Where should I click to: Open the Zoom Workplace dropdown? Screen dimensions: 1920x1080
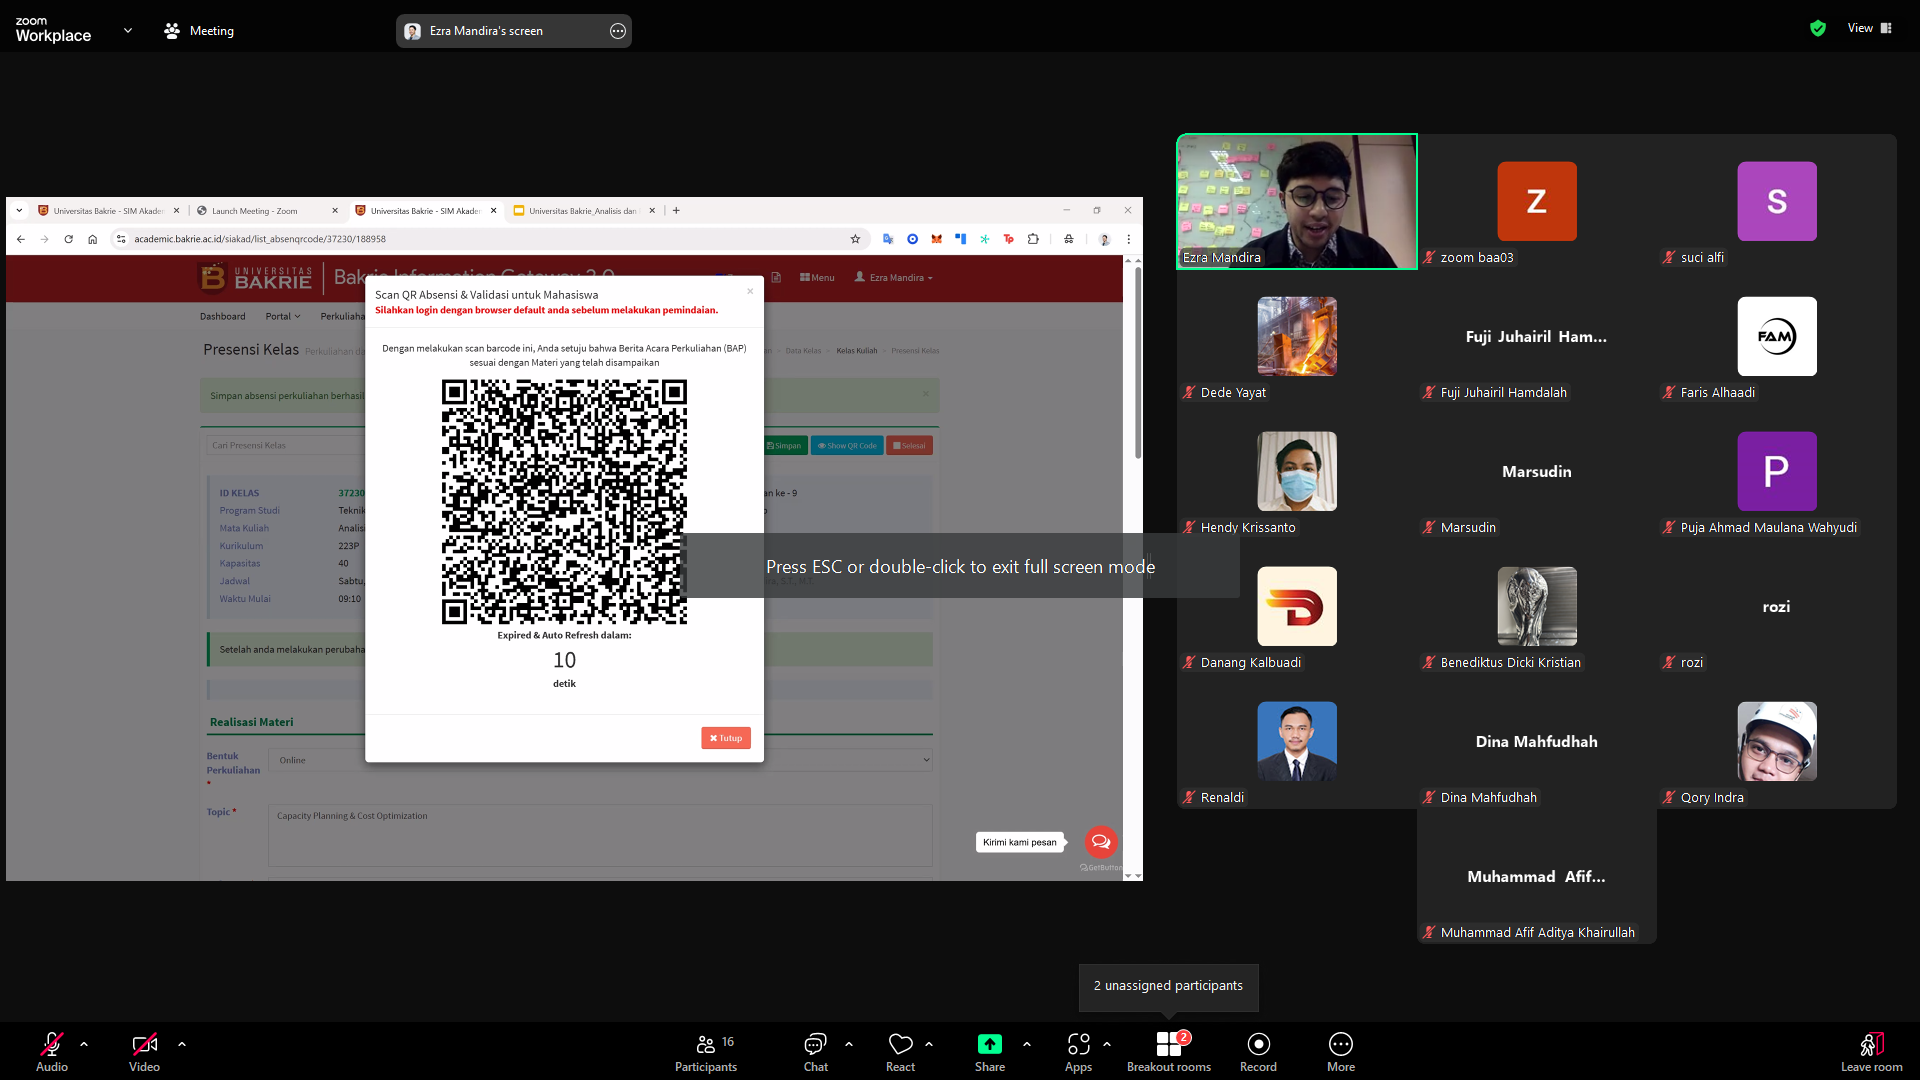click(128, 31)
